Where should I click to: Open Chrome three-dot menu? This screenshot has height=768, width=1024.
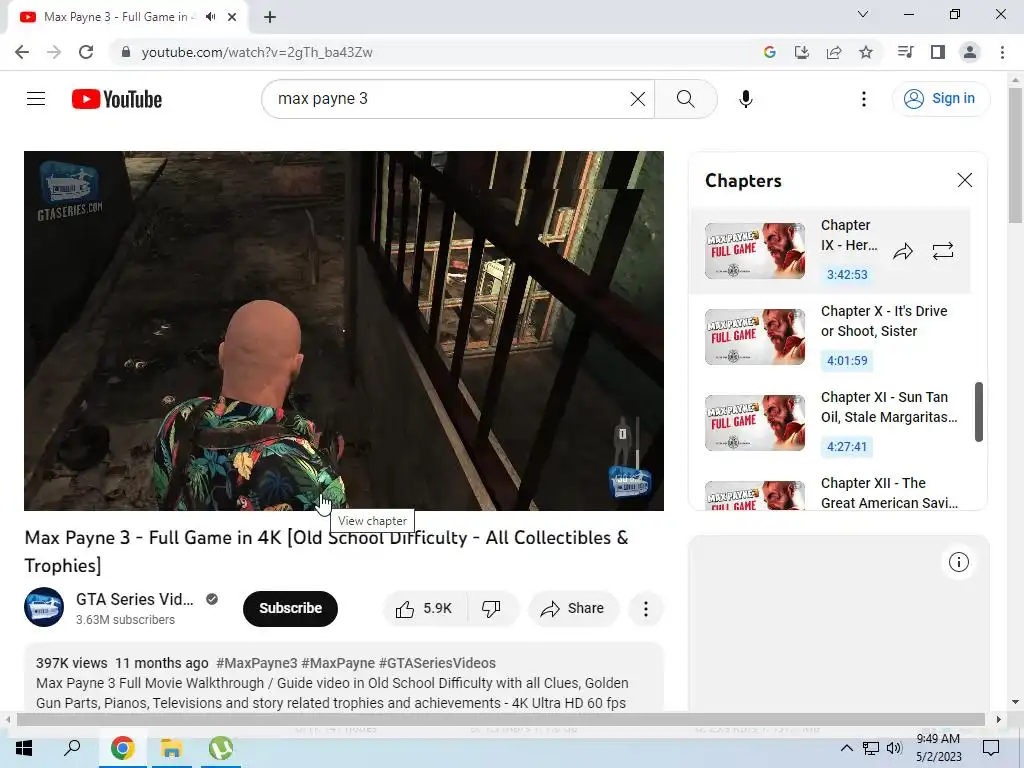1002,52
